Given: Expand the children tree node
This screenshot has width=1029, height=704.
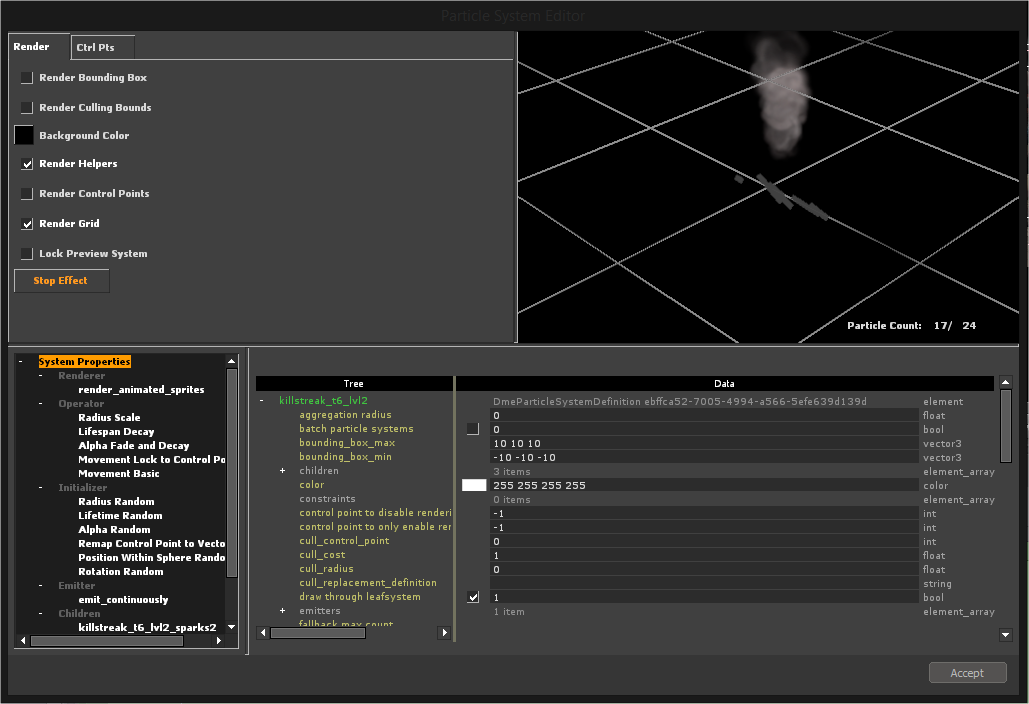Looking at the screenshot, I should point(282,471).
